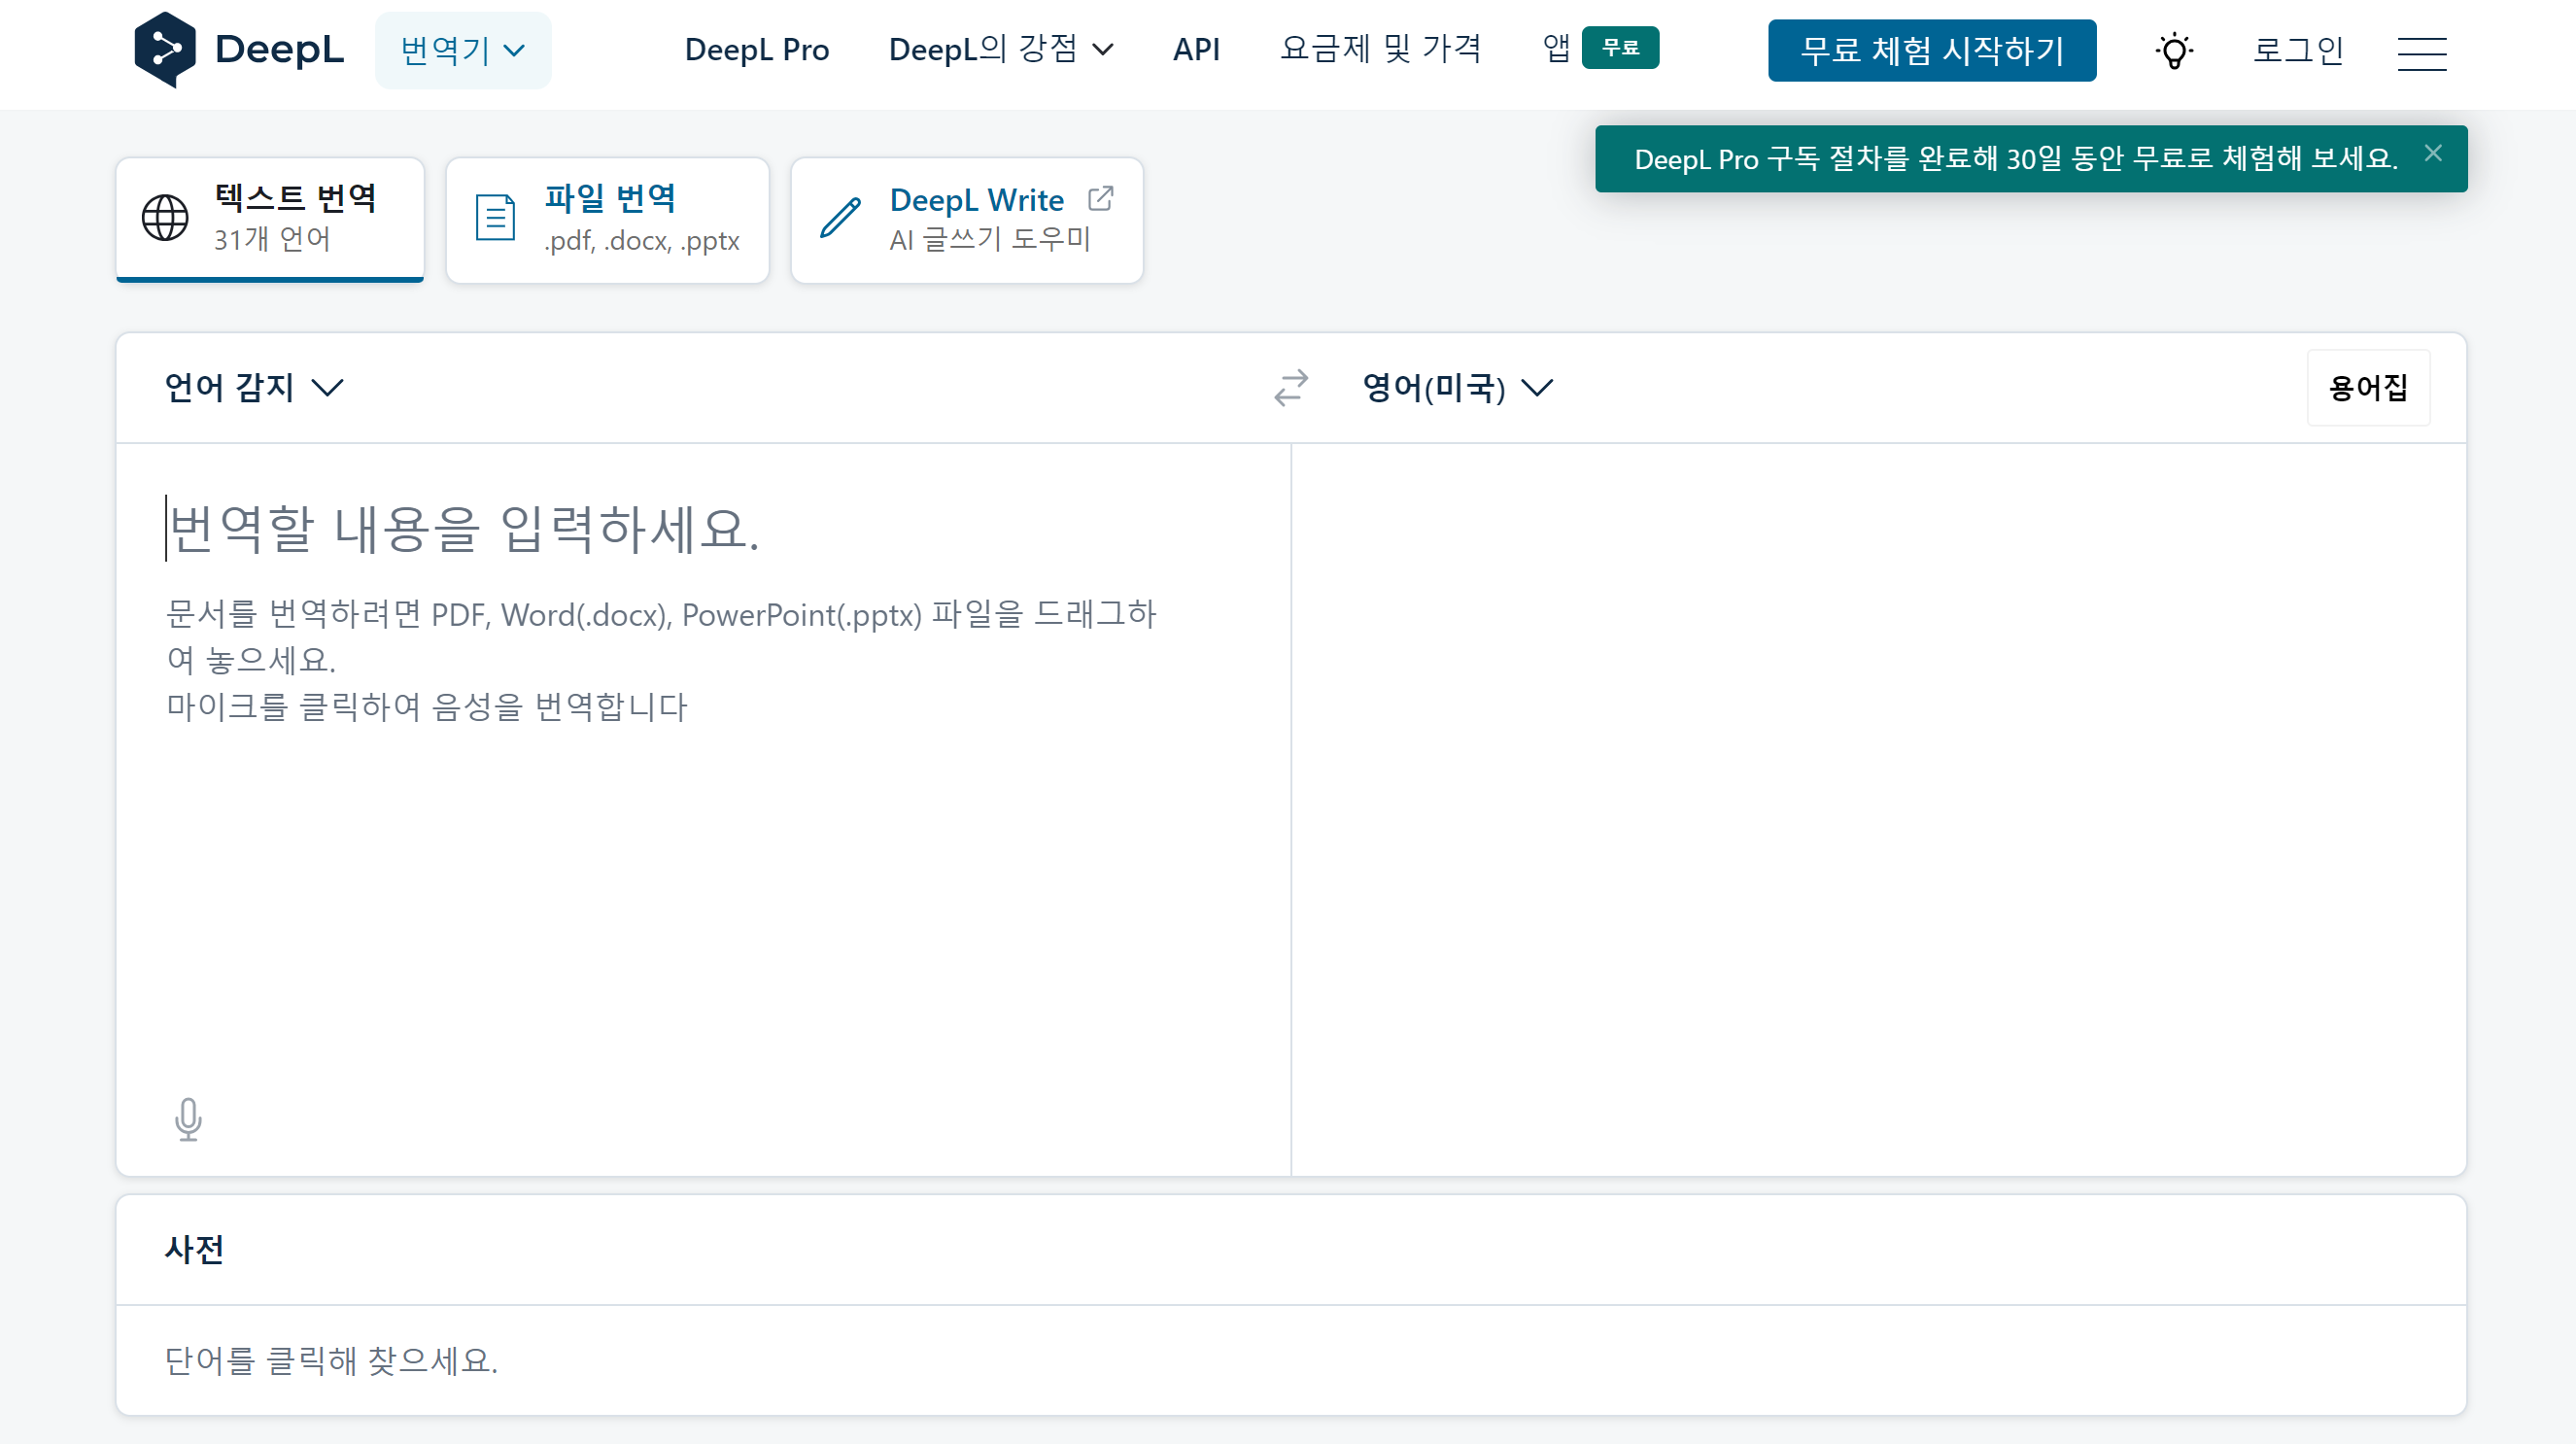Open the 영어(미국) target language dropdown
The height and width of the screenshot is (1444, 2576).
(1458, 388)
